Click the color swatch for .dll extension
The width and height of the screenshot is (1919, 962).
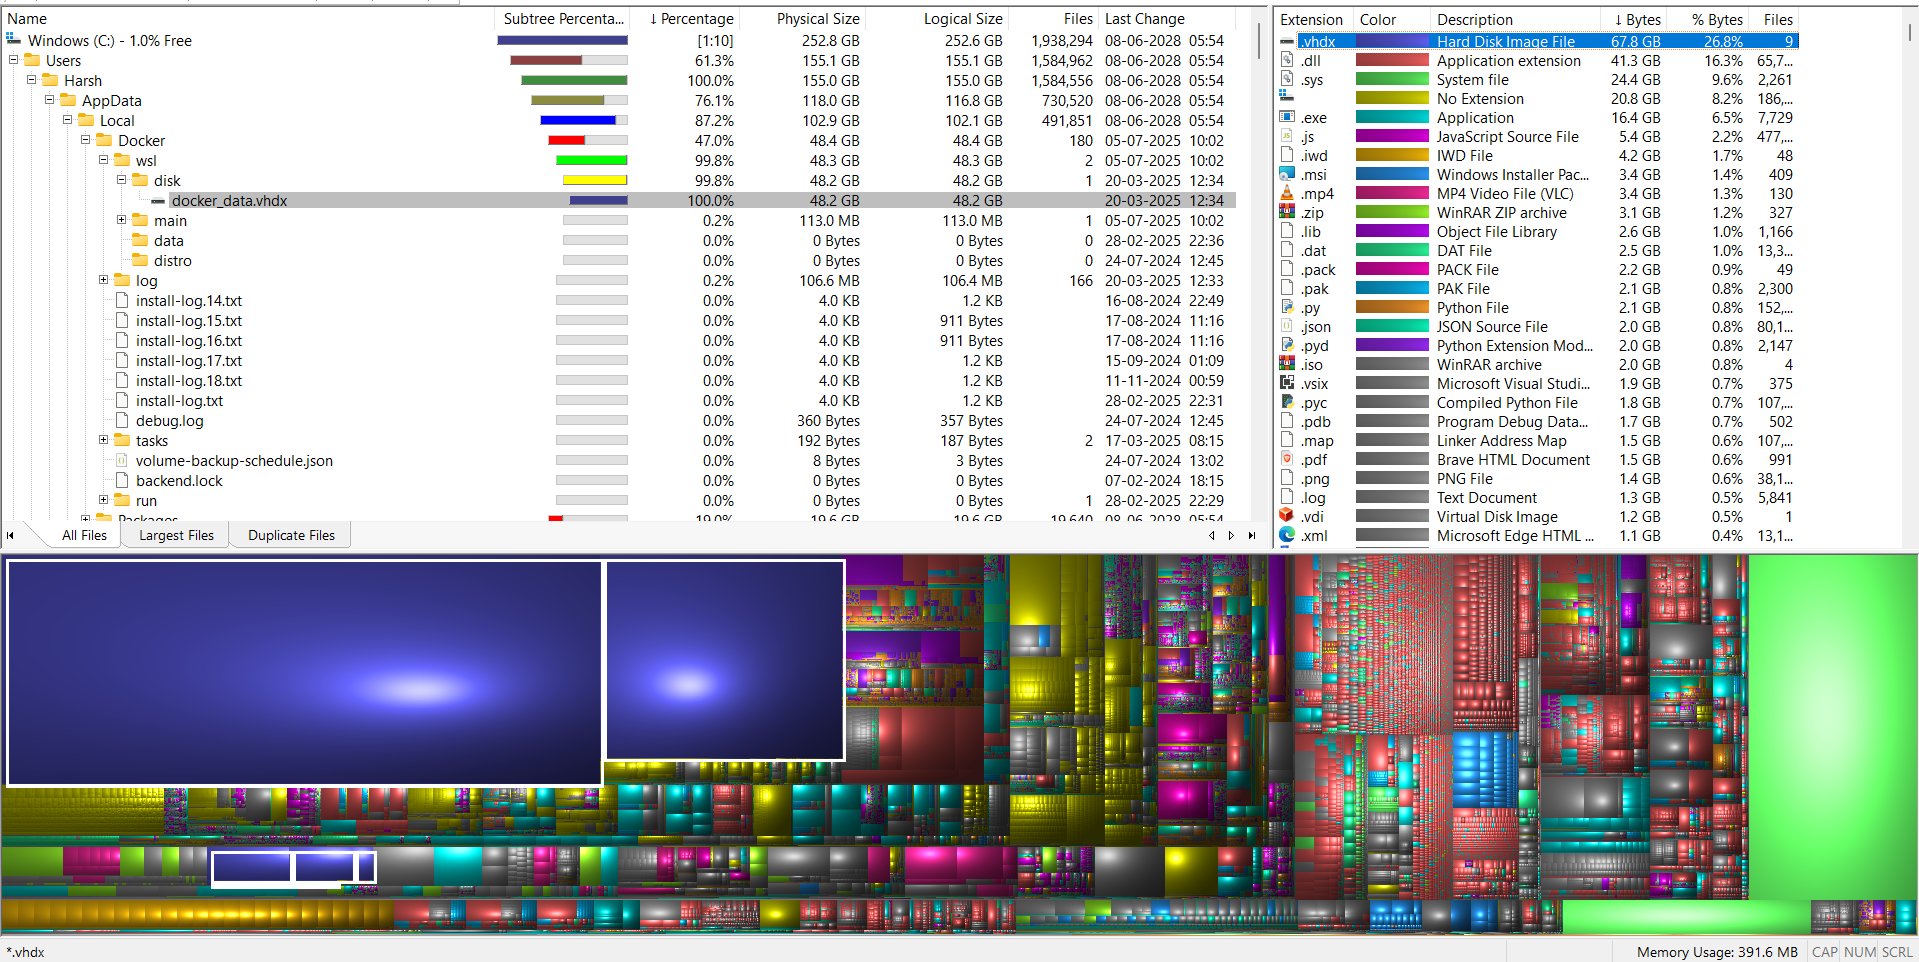pos(1392,61)
